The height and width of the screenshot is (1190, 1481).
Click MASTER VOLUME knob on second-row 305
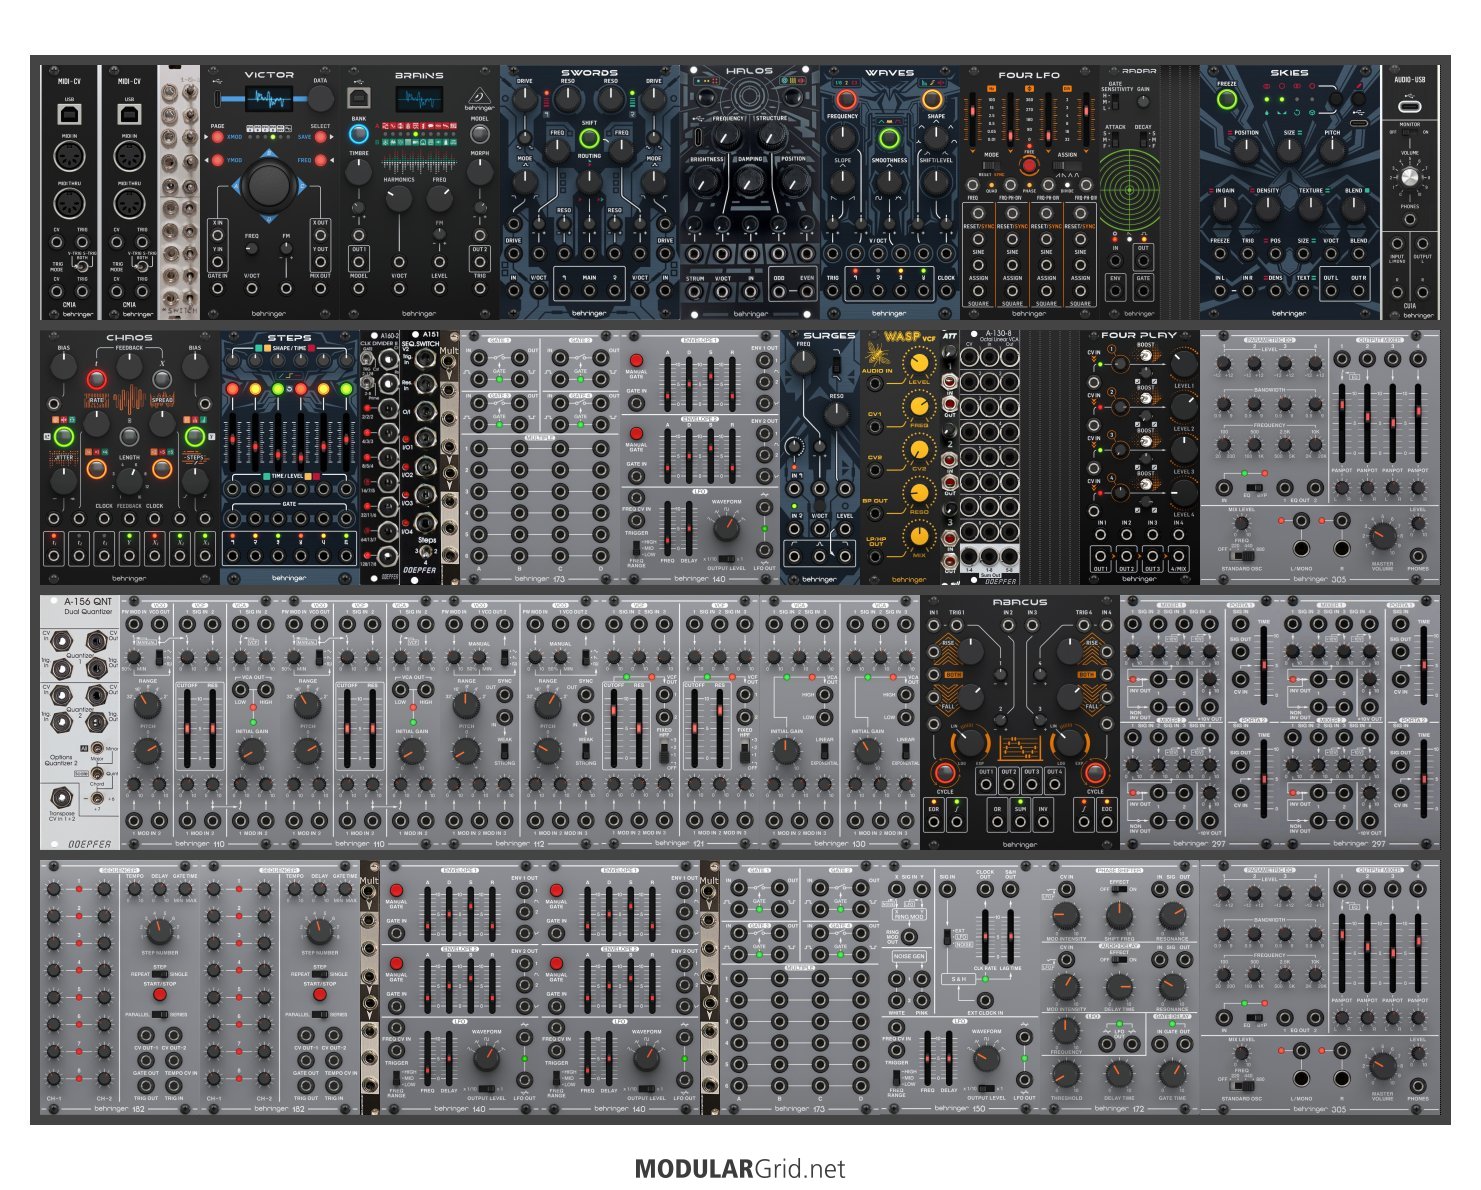click(x=1382, y=536)
